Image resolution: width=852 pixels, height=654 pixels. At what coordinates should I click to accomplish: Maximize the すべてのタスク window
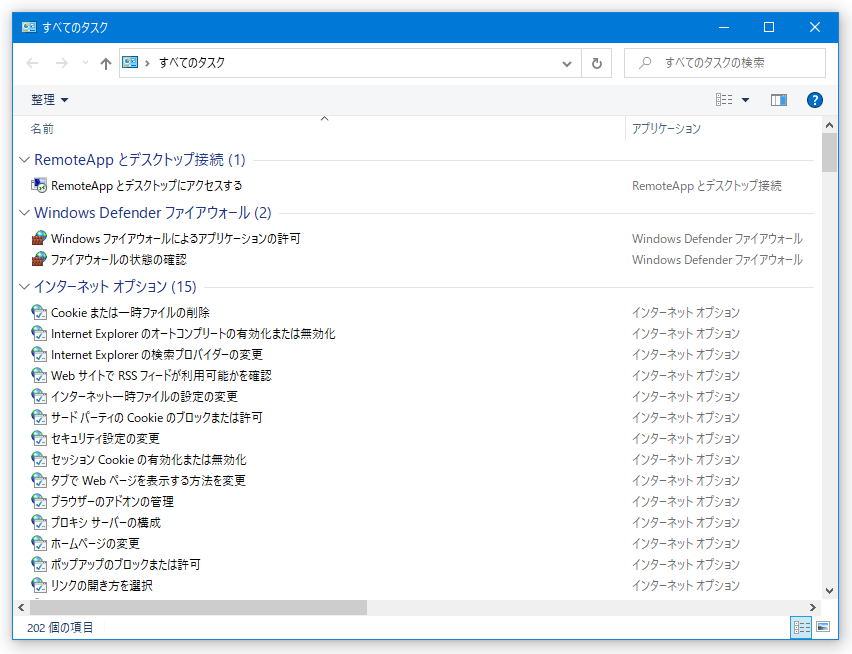point(769,27)
